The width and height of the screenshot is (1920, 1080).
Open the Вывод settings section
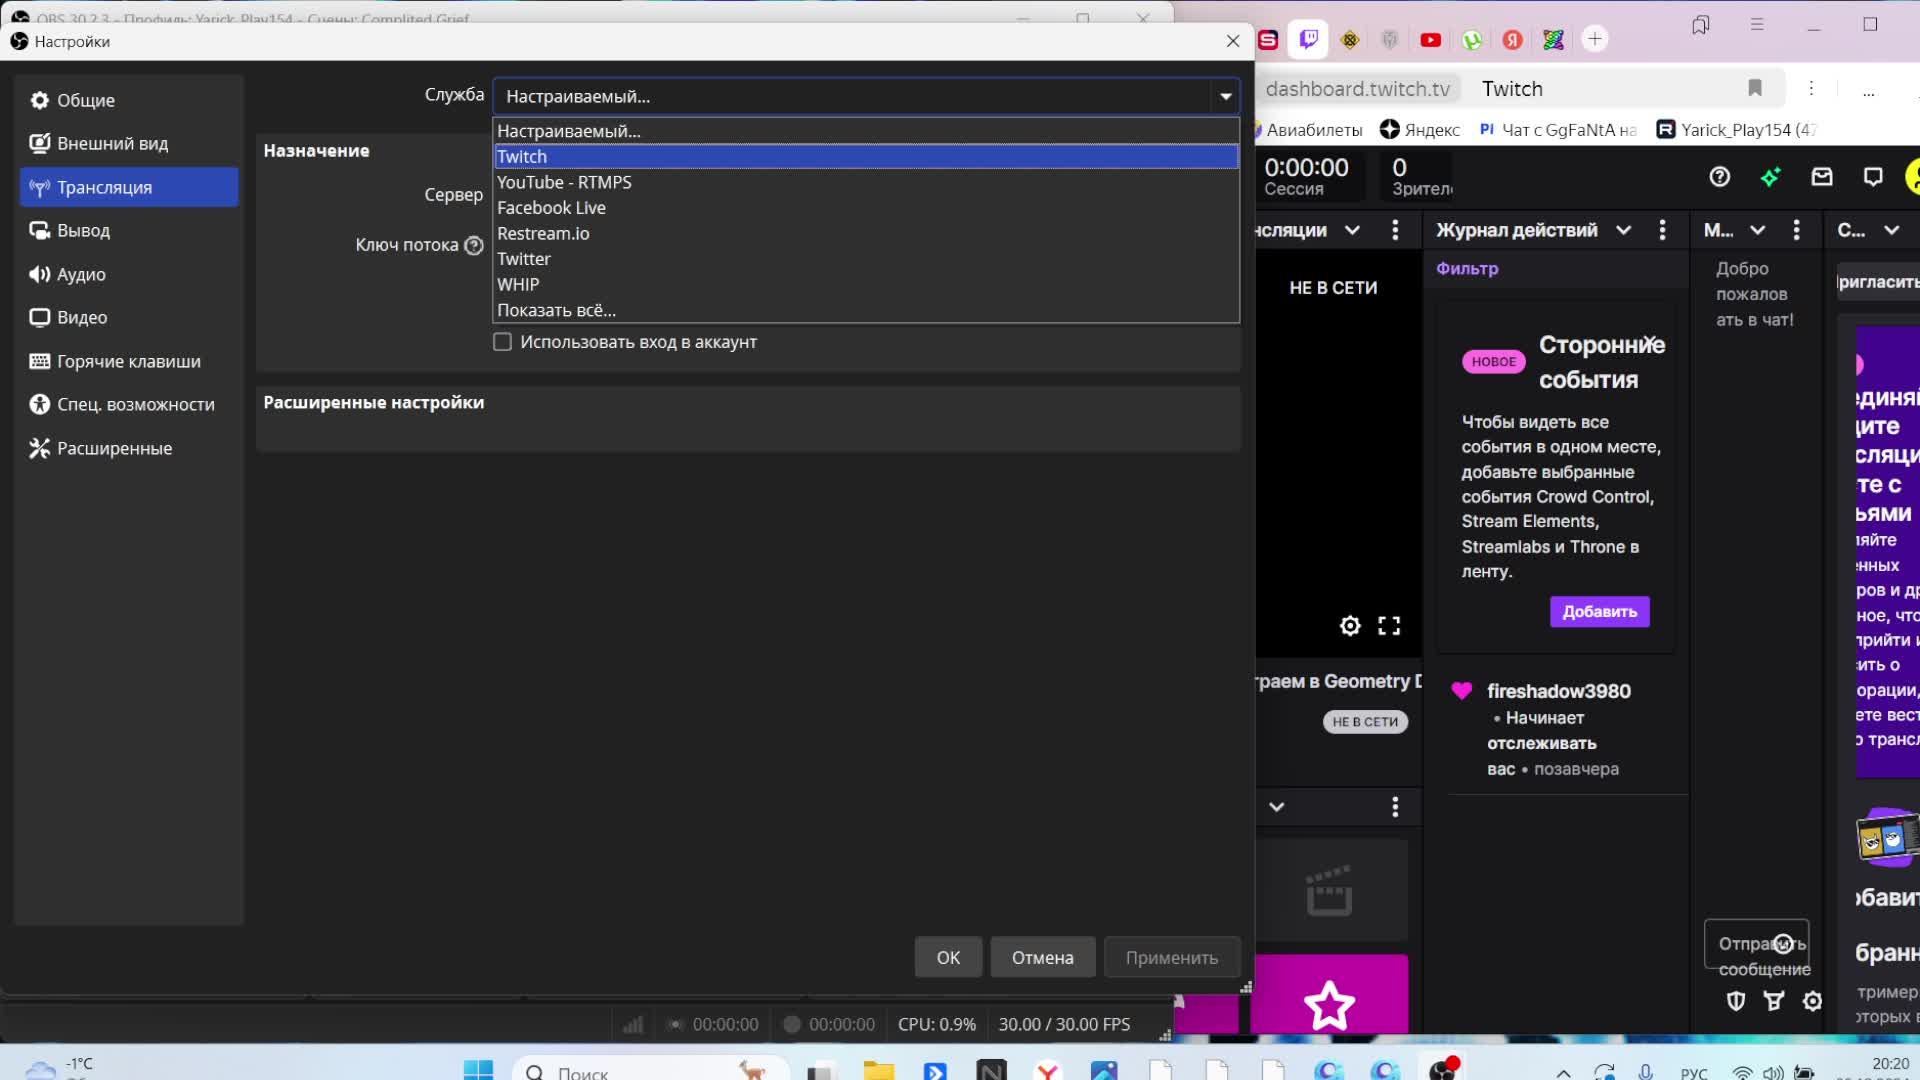(83, 231)
